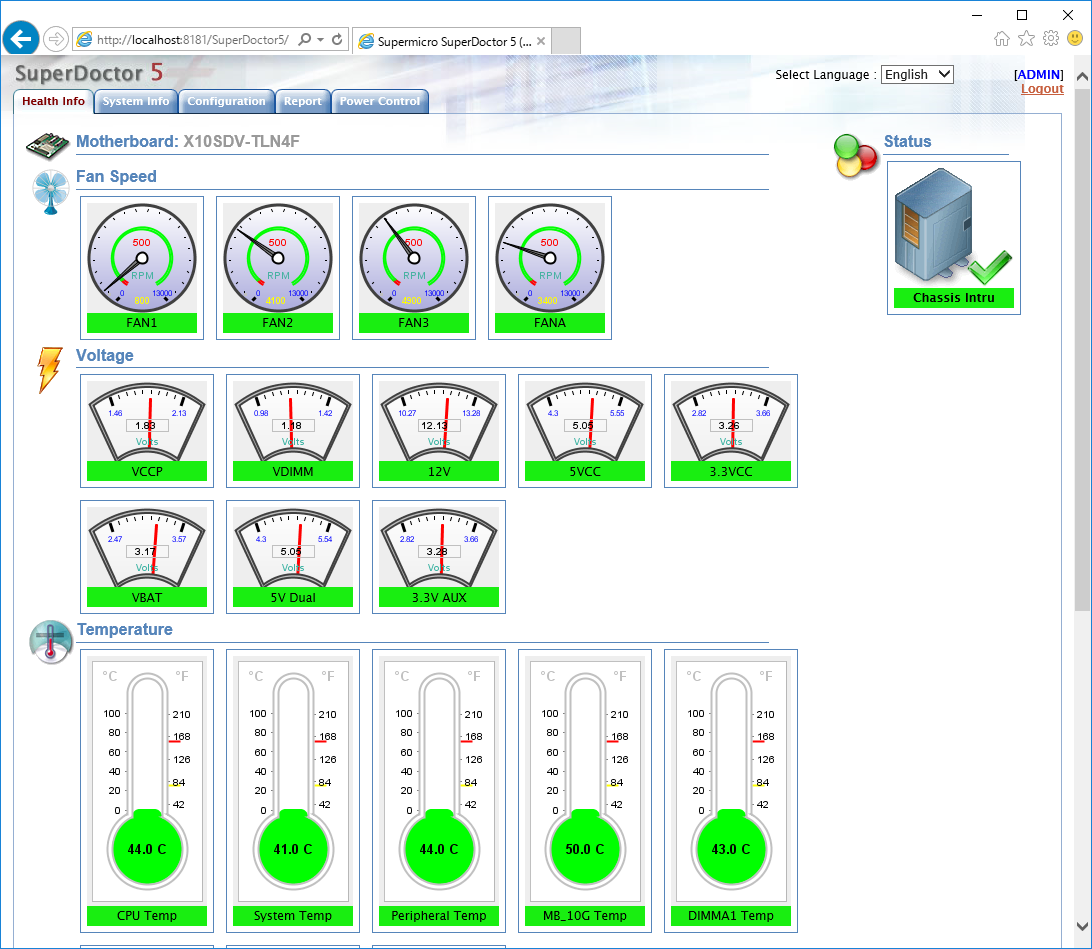Image resolution: width=1092 pixels, height=949 pixels.
Task: Click the URL address field
Action: coord(193,40)
